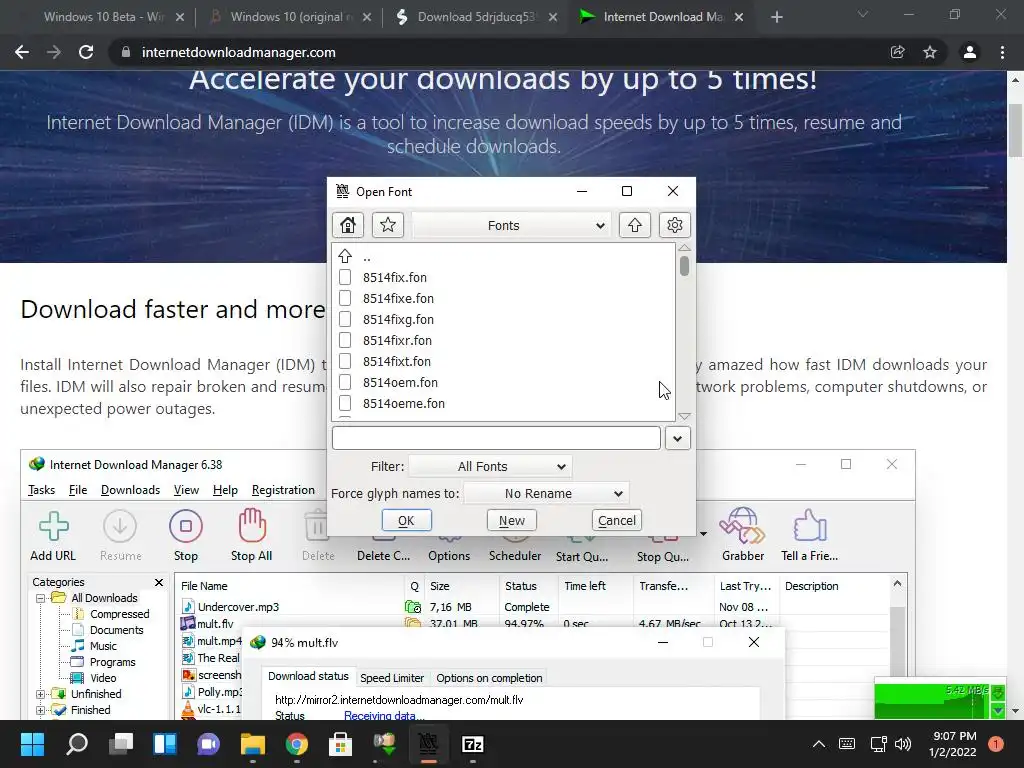Open a new browser tab
This screenshot has height=768, width=1024.
tap(776, 17)
